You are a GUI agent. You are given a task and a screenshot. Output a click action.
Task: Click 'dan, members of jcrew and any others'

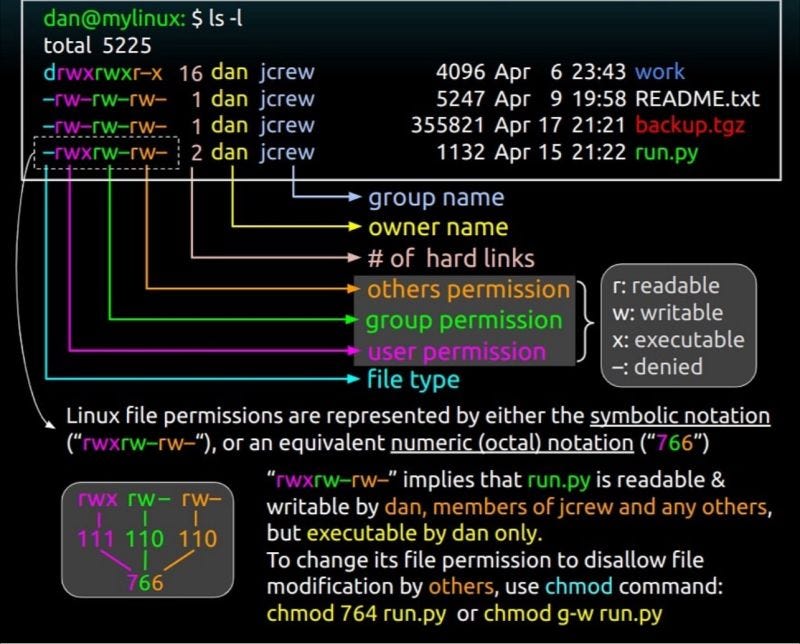(x=577, y=507)
